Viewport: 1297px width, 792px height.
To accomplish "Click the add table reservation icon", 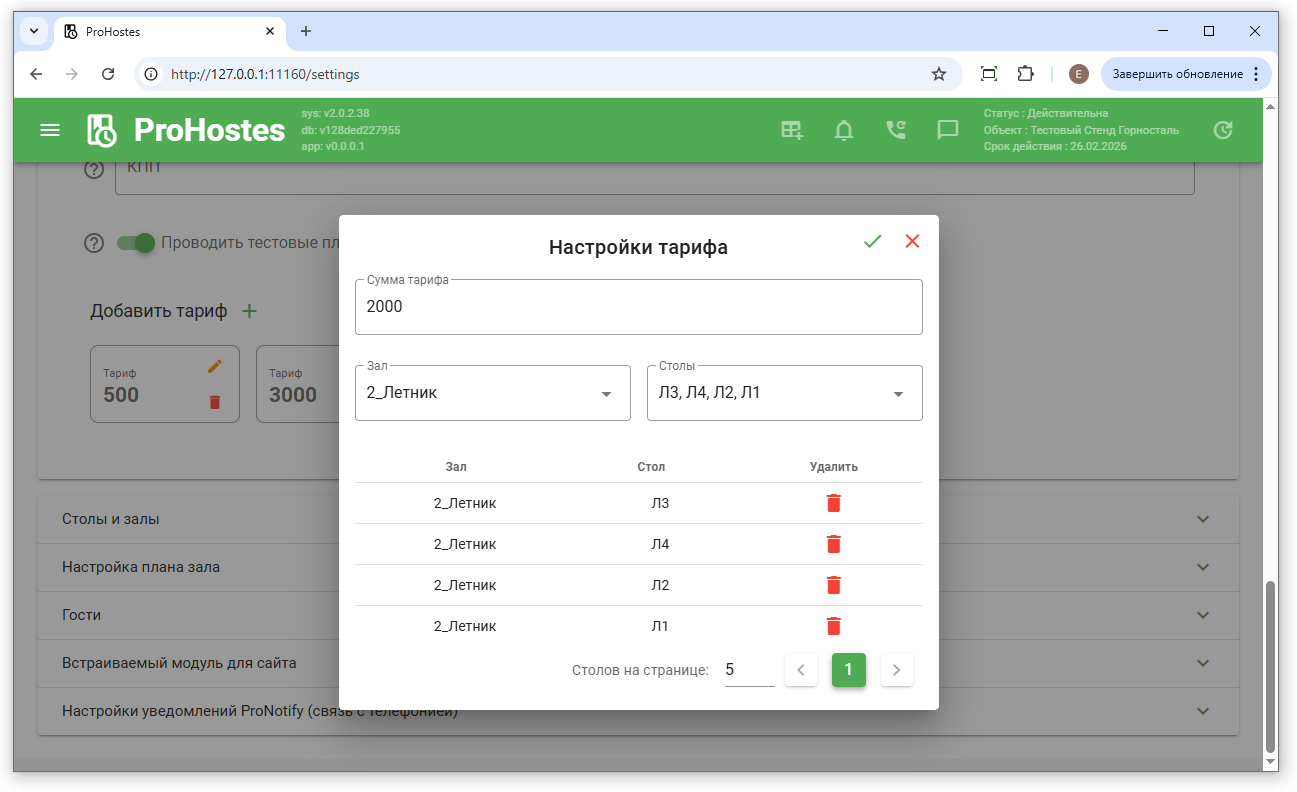I will coord(792,130).
